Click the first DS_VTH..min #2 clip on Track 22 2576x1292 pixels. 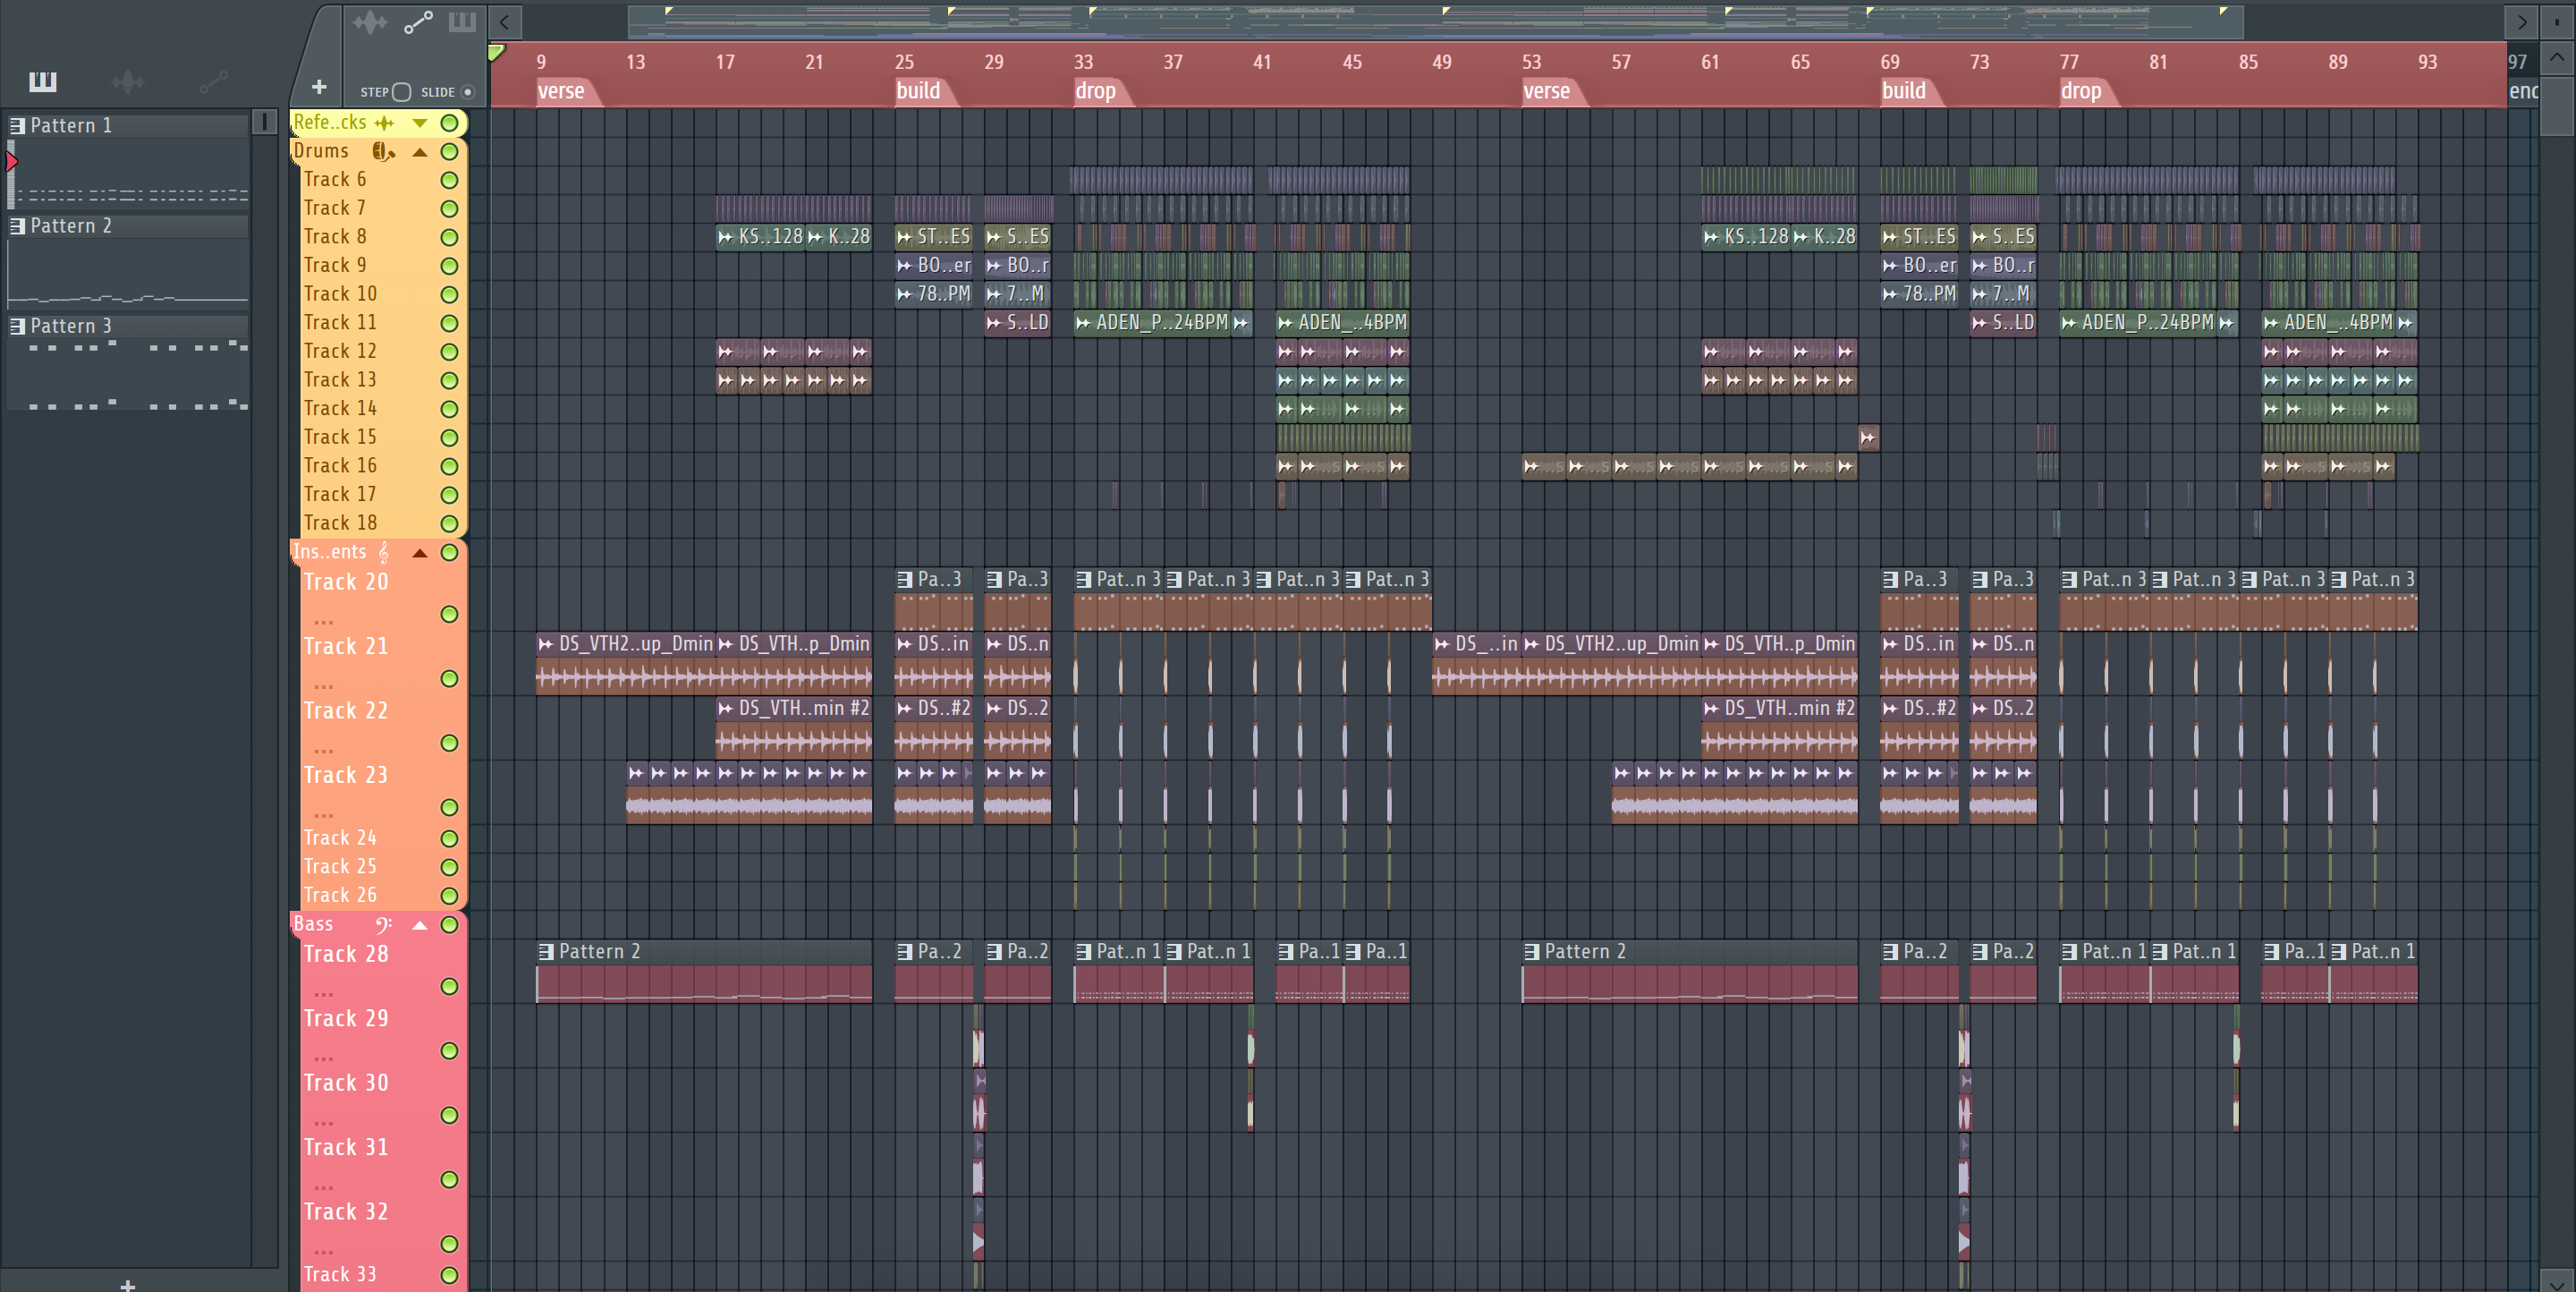click(x=794, y=727)
